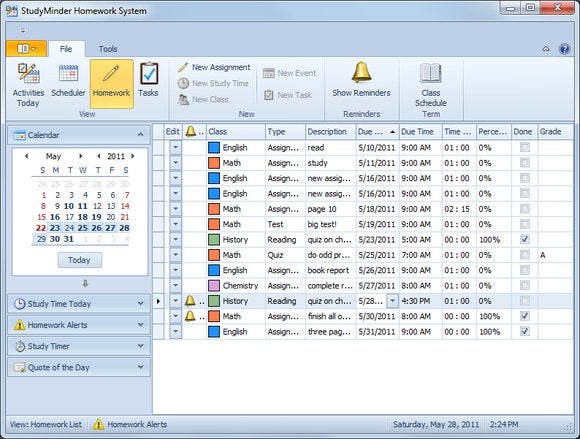This screenshot has width=580, height=439.
Task: Expand the Study Timer panel
Action: click(141, 346)
